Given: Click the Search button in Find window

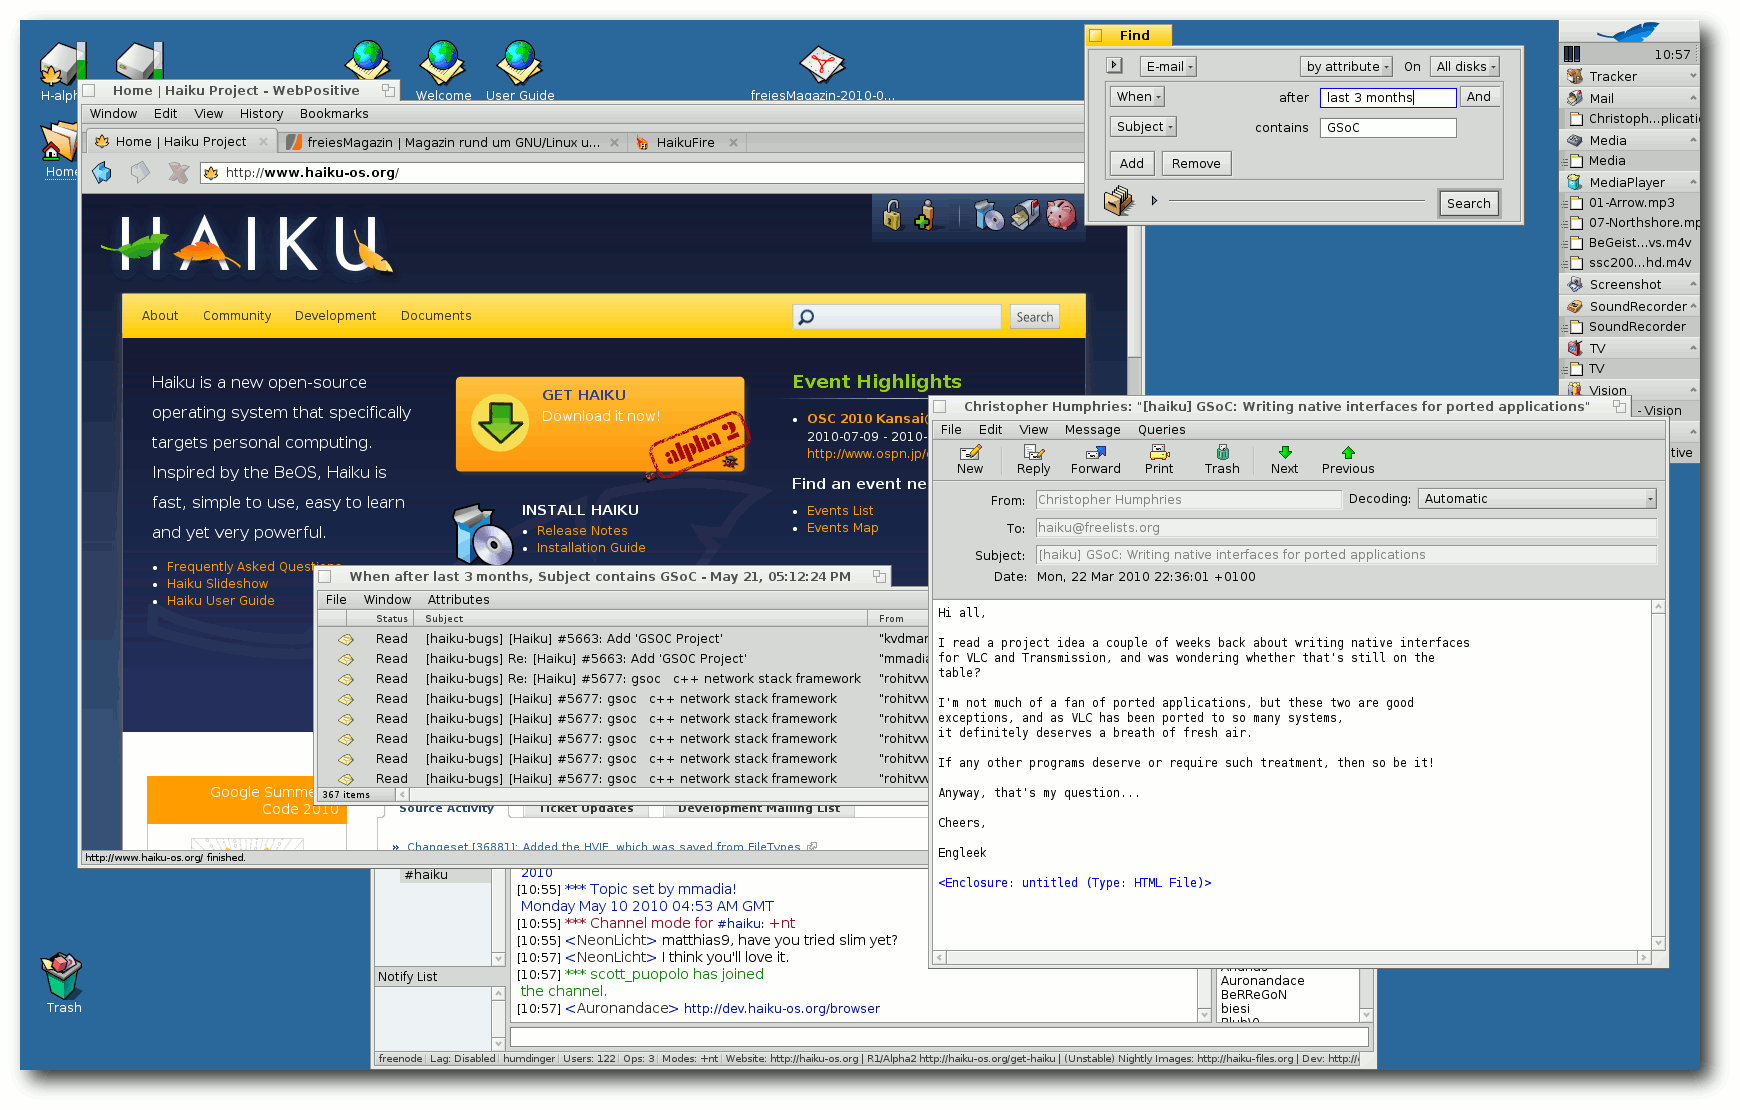Looking at the screenshot, I should (1468, 204).
